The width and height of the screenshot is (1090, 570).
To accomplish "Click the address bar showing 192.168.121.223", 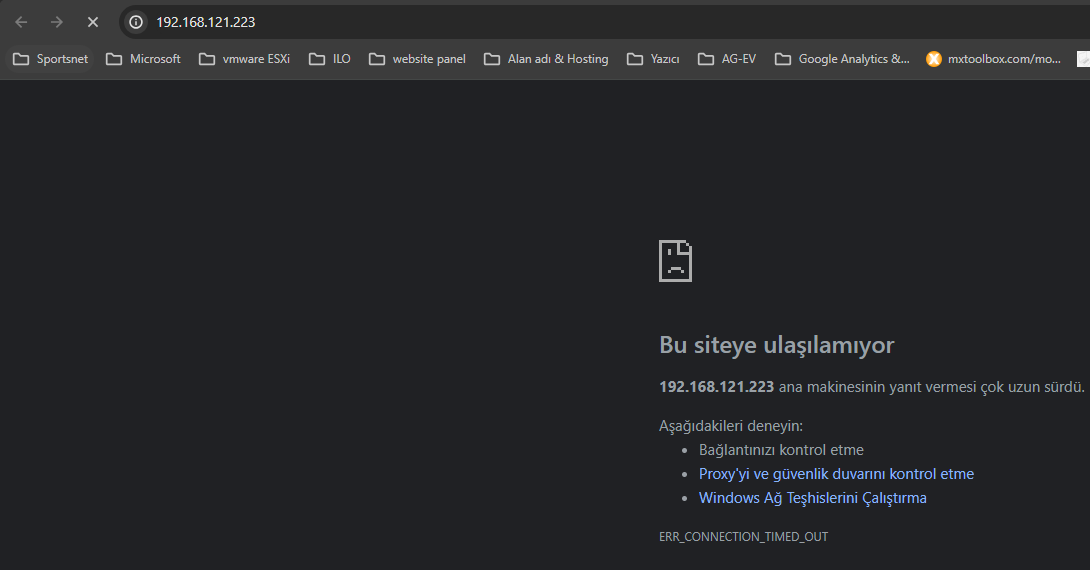I will tap(605, 22).
